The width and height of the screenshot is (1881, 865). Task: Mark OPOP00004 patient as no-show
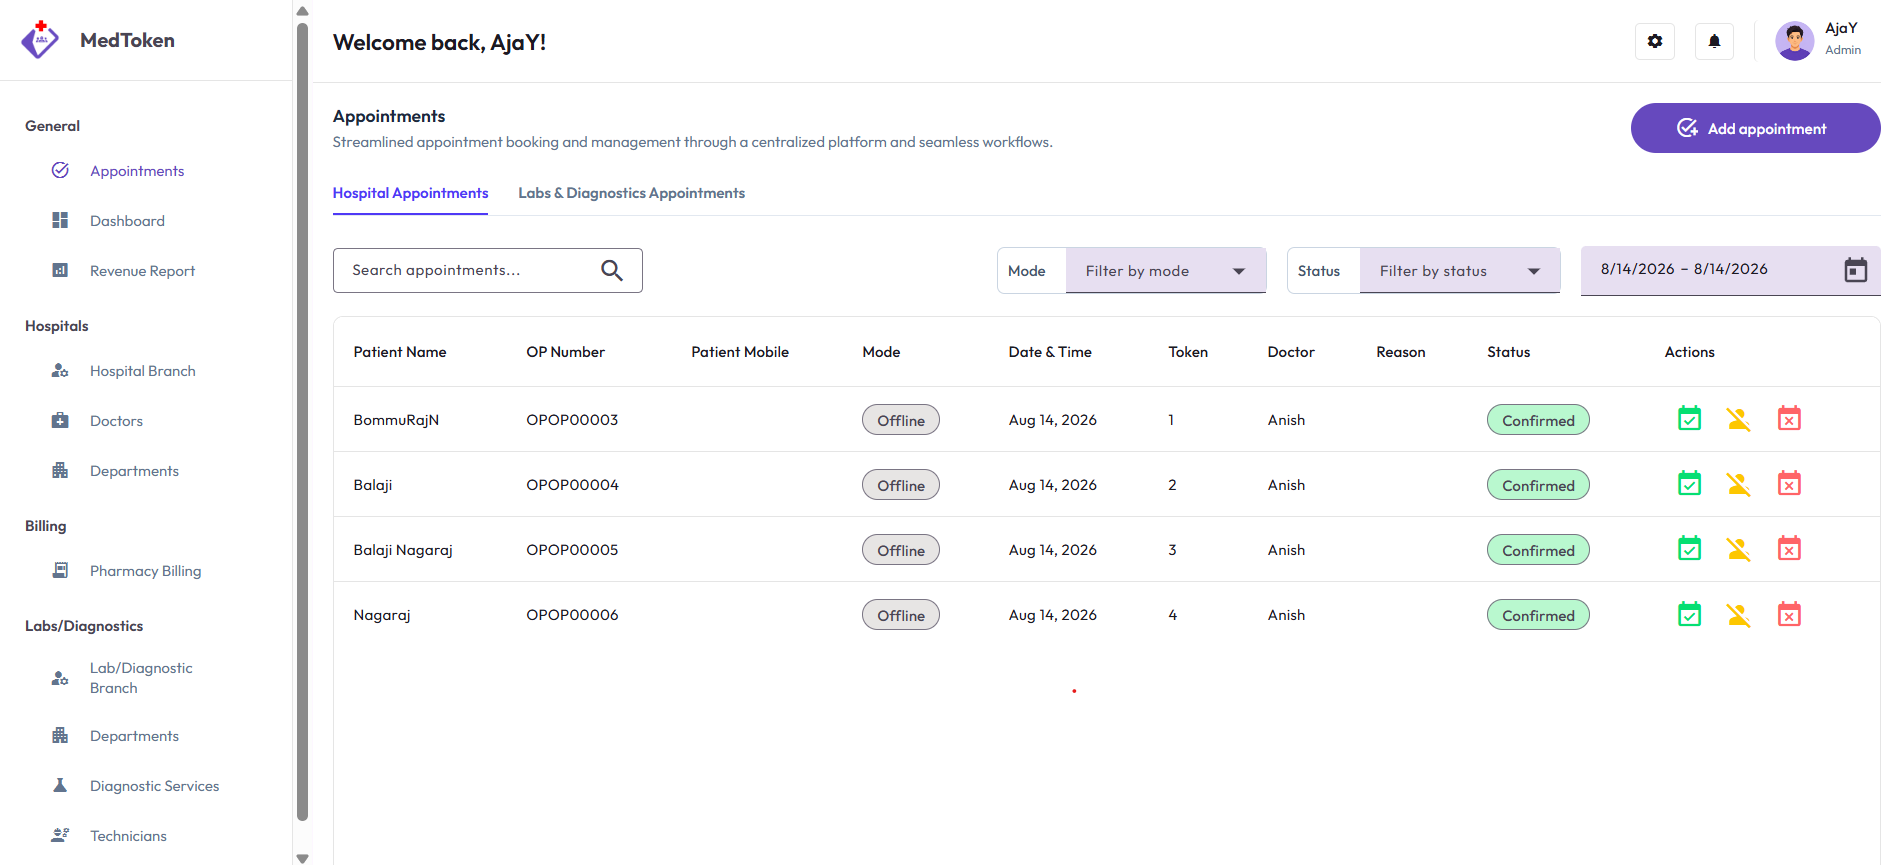point(1739,484)
